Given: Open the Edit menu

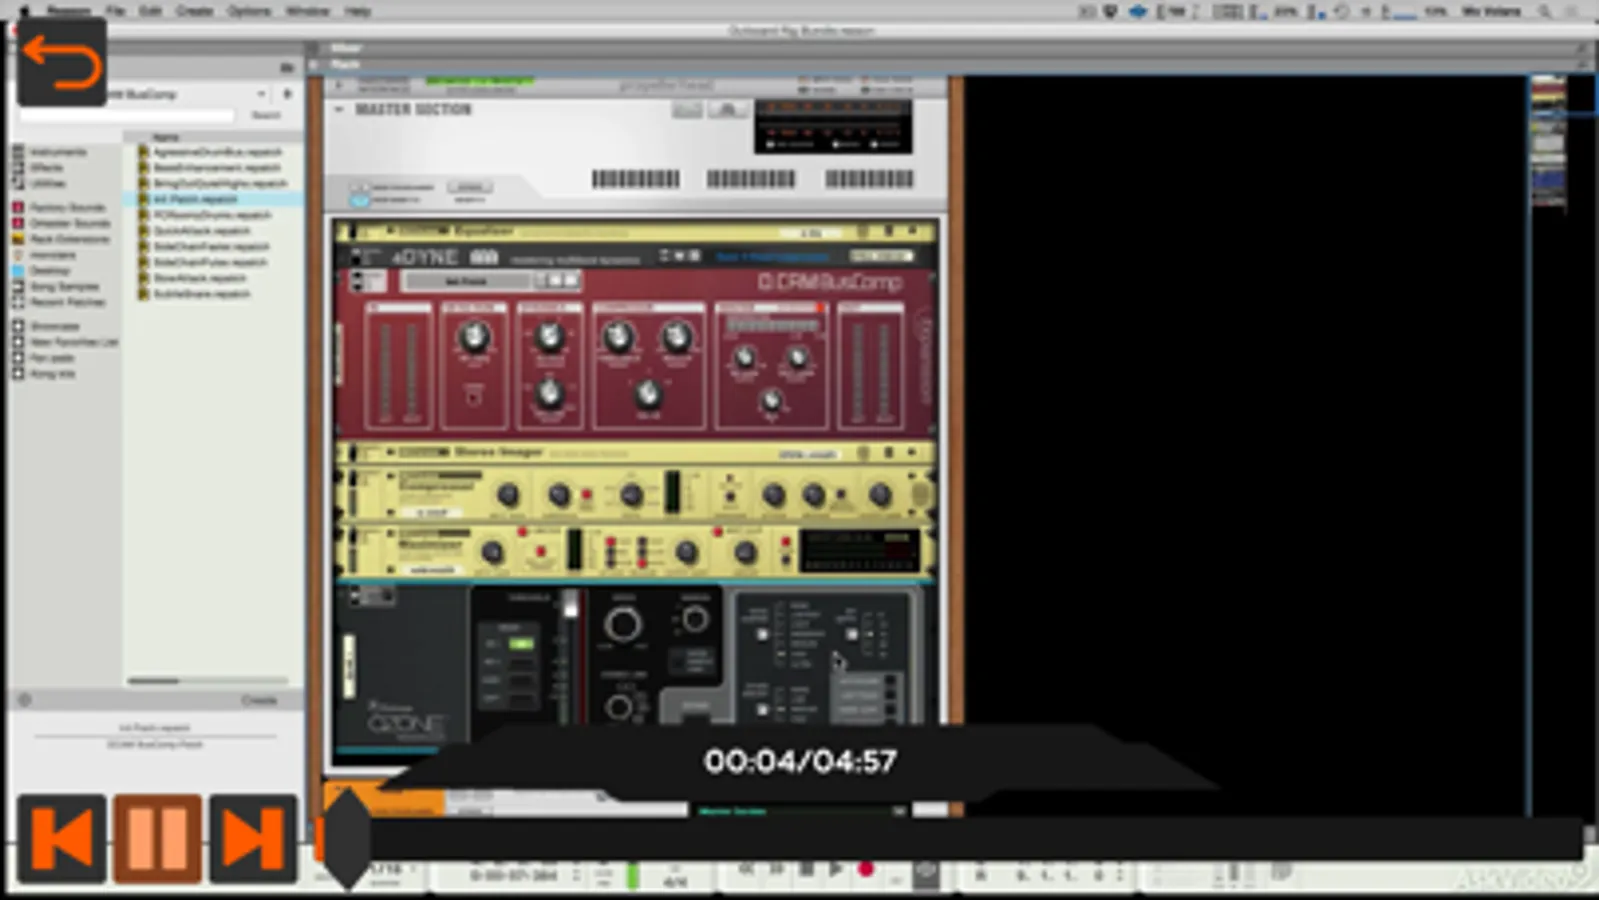Looking at the screenshot, I should (150, 11).
